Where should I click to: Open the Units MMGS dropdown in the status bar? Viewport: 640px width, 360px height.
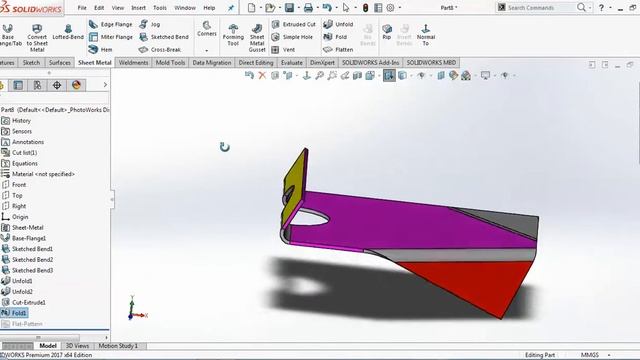coord(609,355)
